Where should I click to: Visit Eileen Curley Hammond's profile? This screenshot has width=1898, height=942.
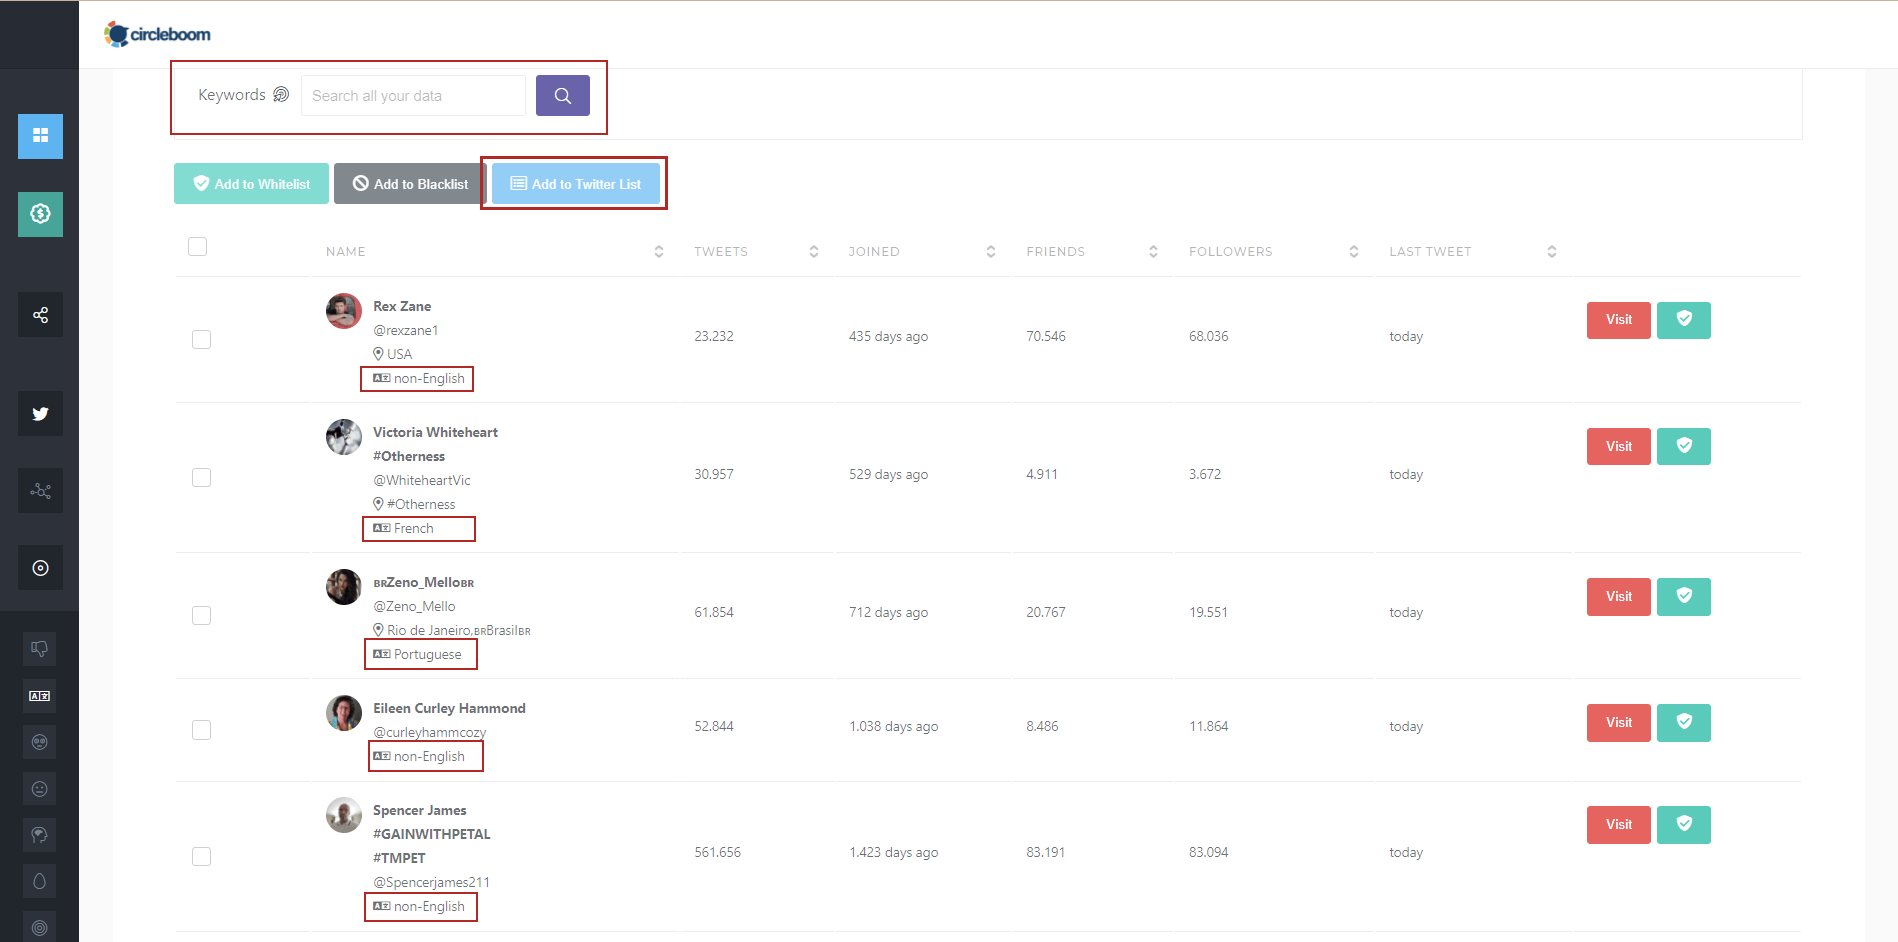(1618, 723)
